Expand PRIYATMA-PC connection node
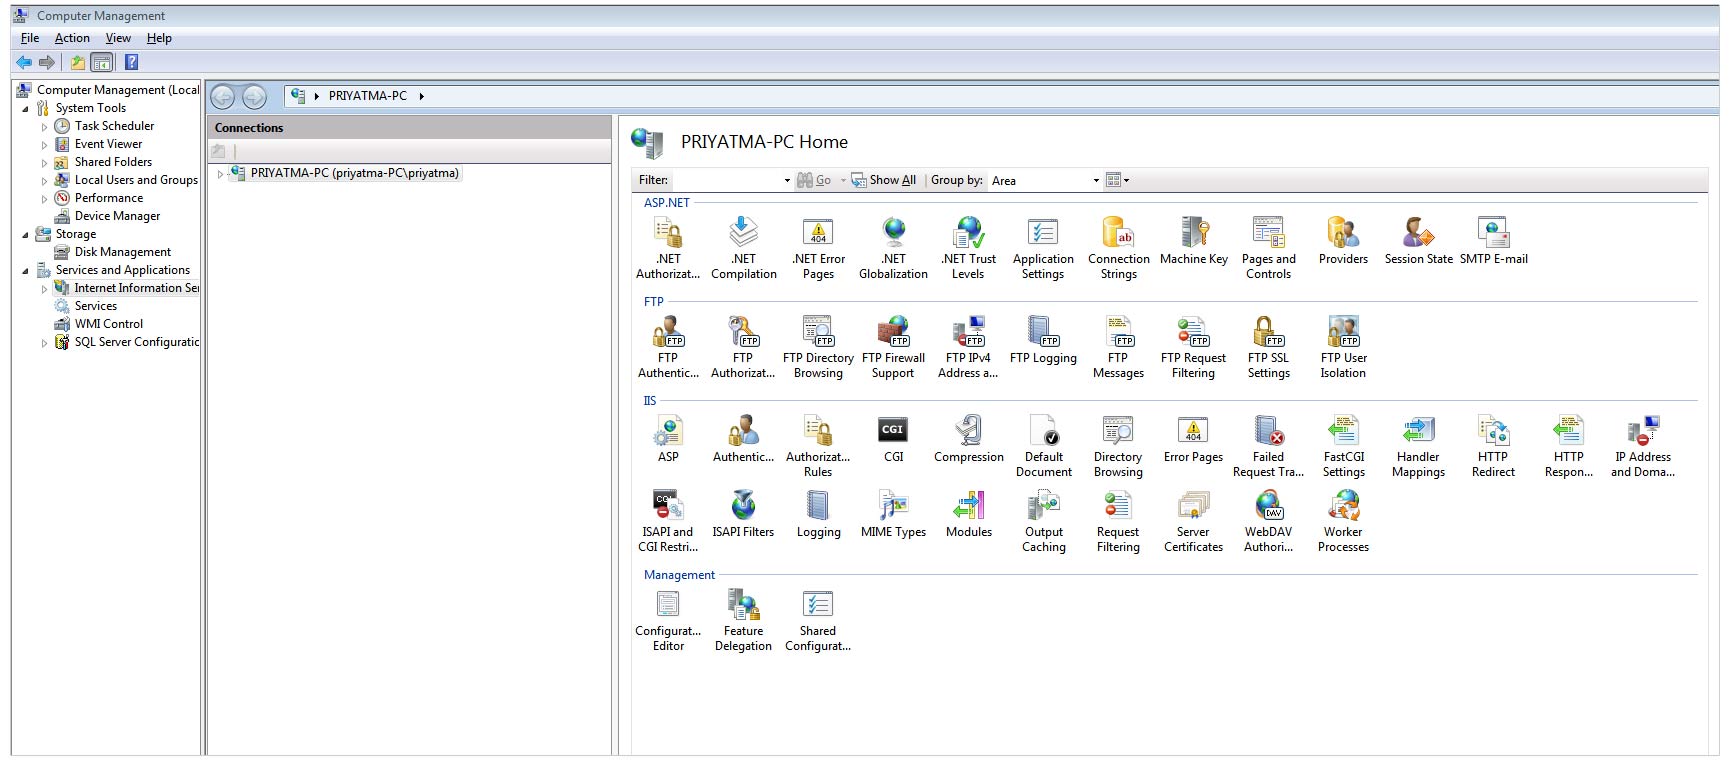 coord(220,174)
